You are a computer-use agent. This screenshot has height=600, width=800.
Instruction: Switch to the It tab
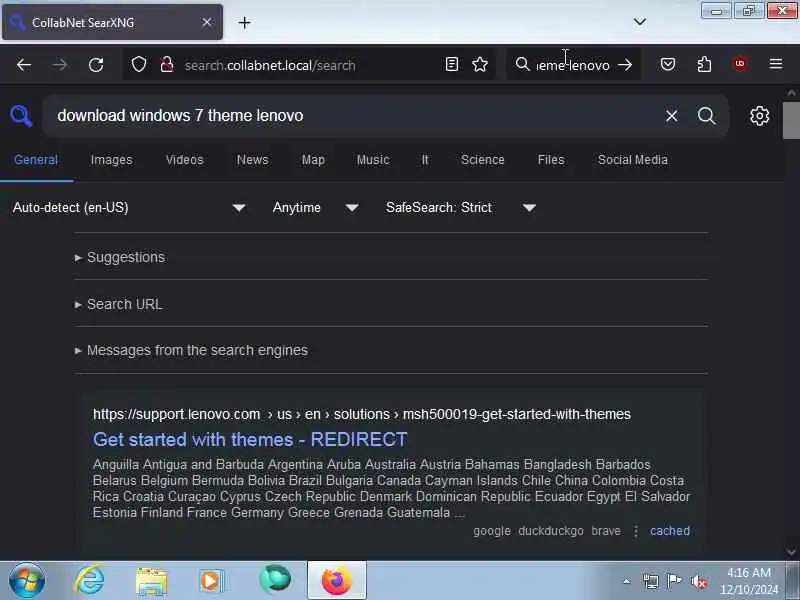click(425, 160)
